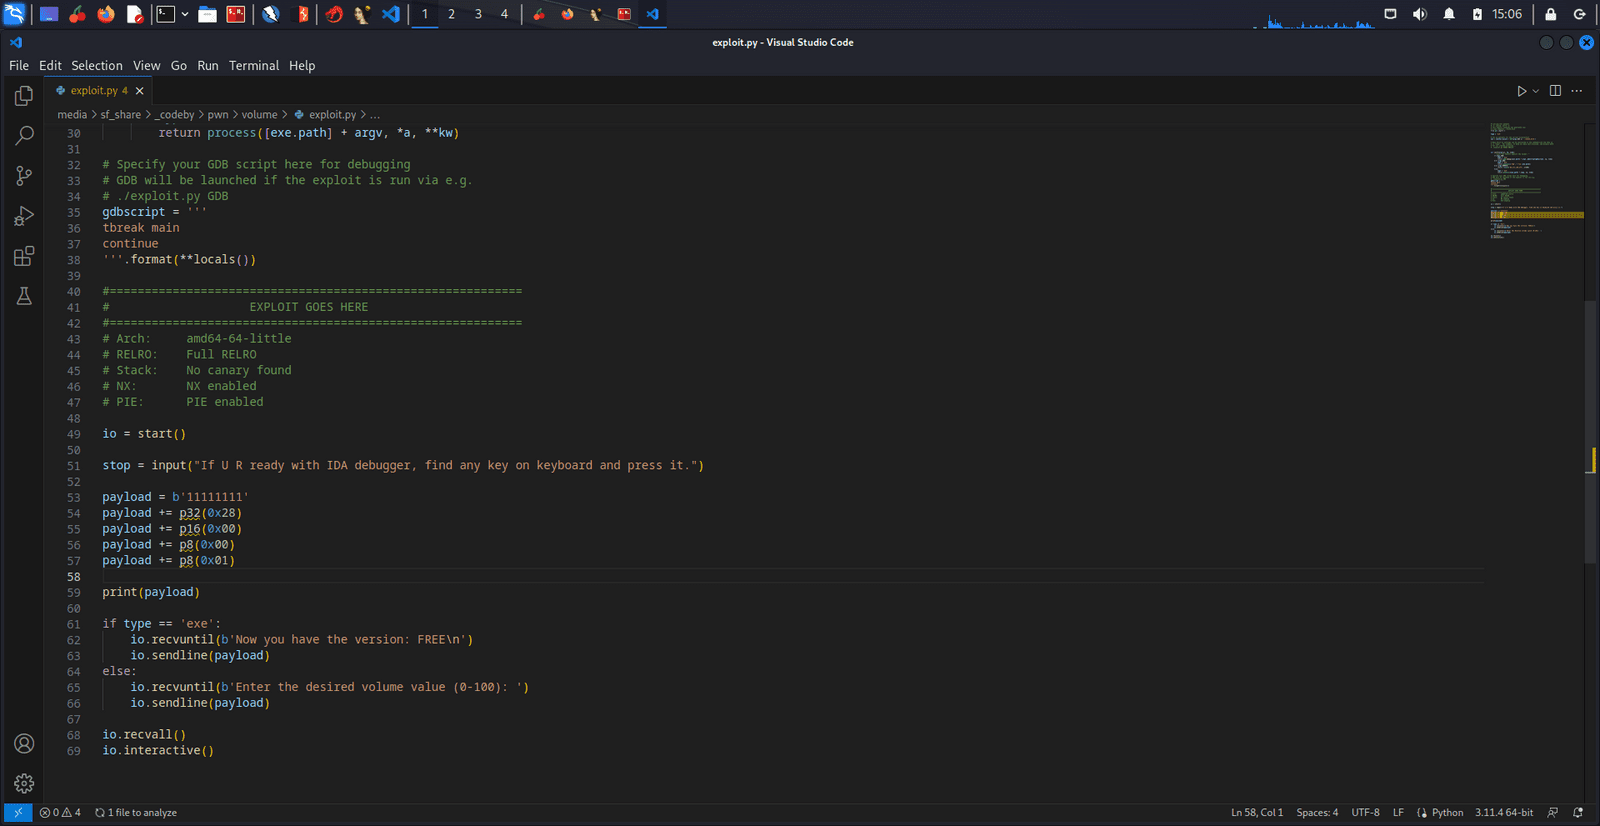Screen dimensions: 1600x826
Task: Open the editor More Actions menu
Action: [x=1577, y=91]
